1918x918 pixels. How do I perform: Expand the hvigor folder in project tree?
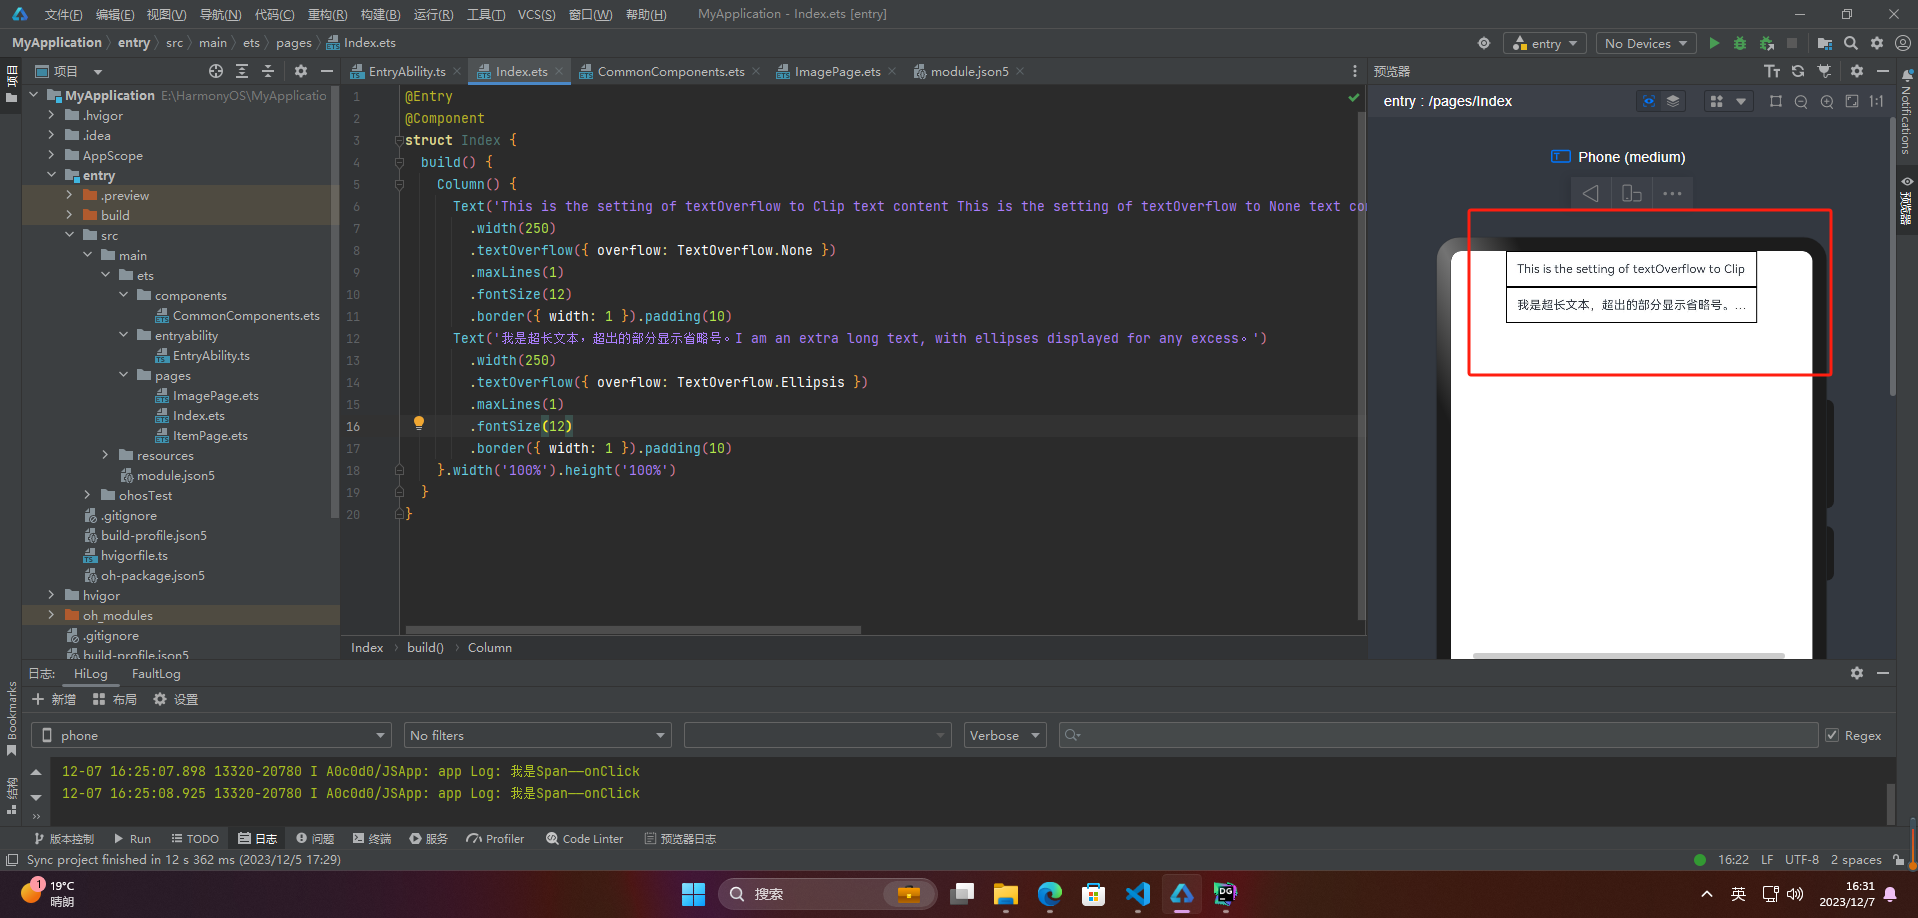(x=51, y=595)
